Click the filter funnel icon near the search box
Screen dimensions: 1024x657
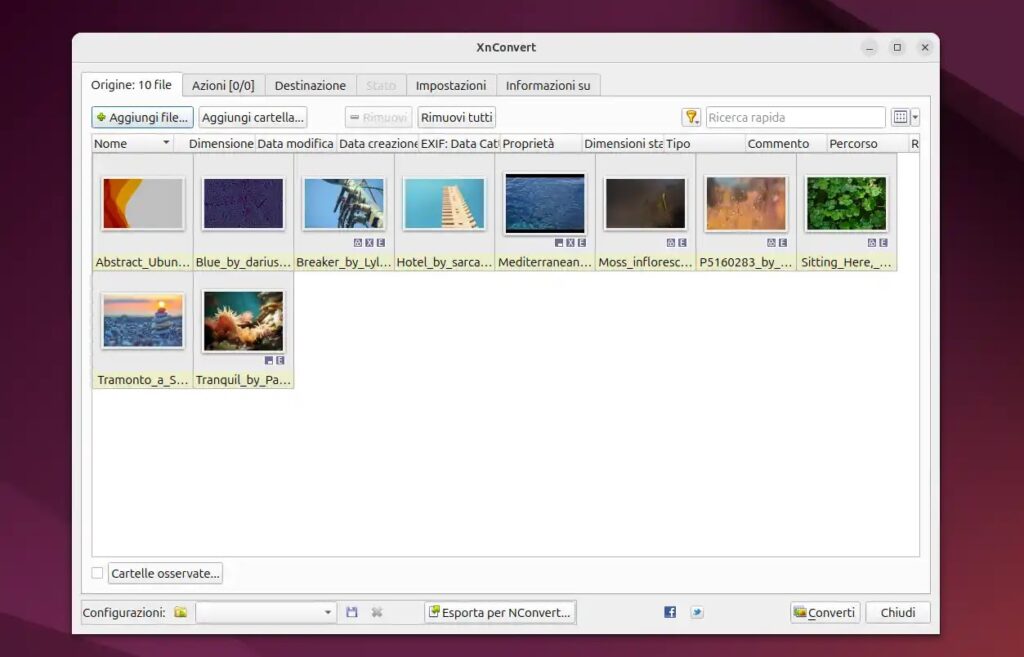pyautogui.click(x=691, y=117)
